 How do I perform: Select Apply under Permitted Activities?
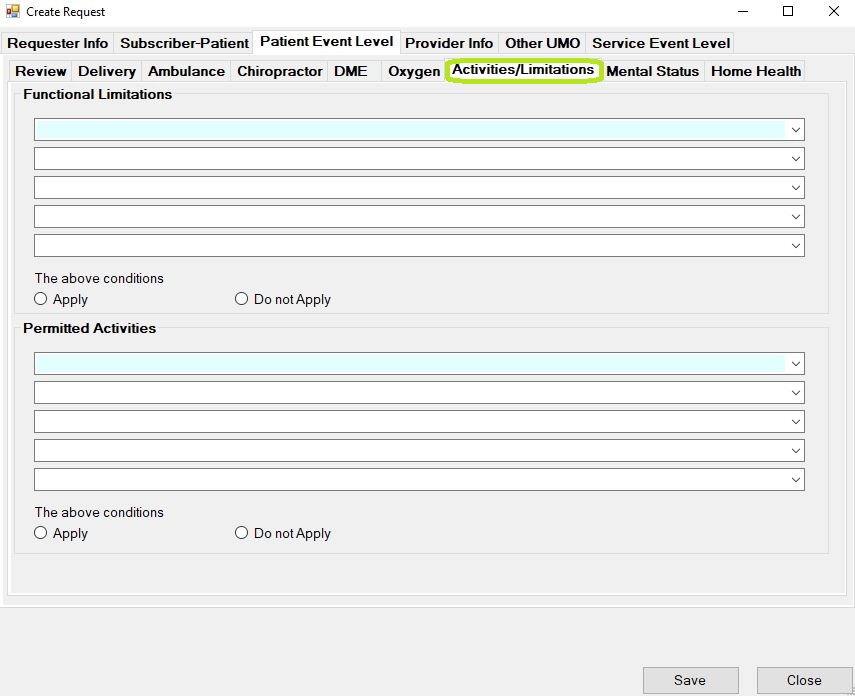coord(61,533)
